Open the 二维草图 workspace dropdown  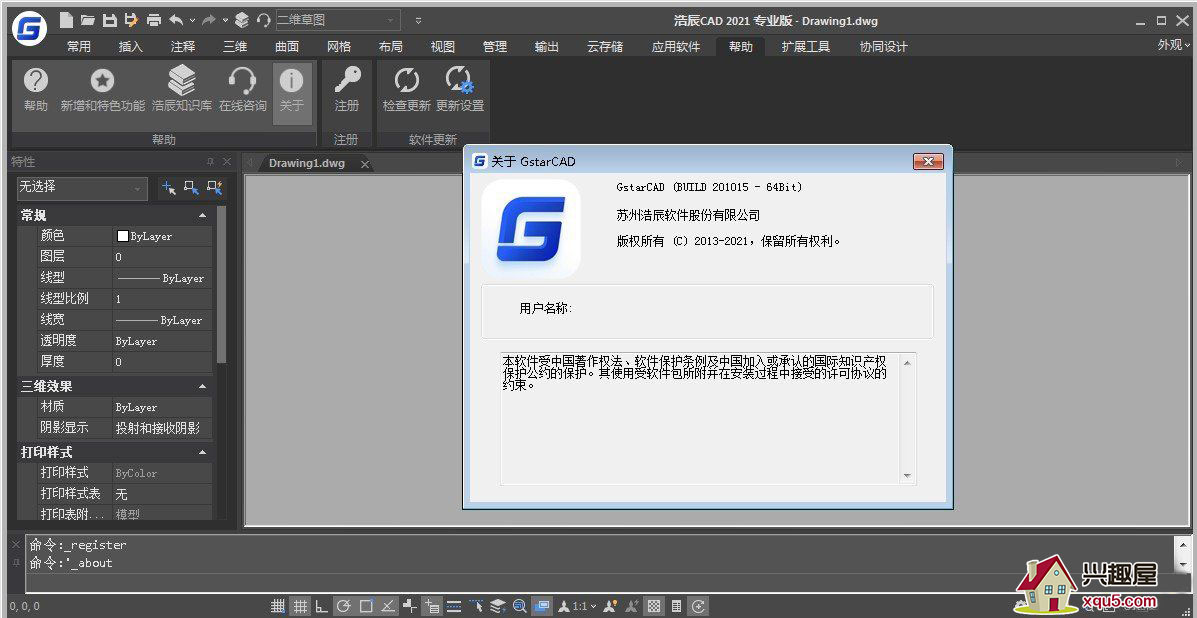(x=337, y=20)
